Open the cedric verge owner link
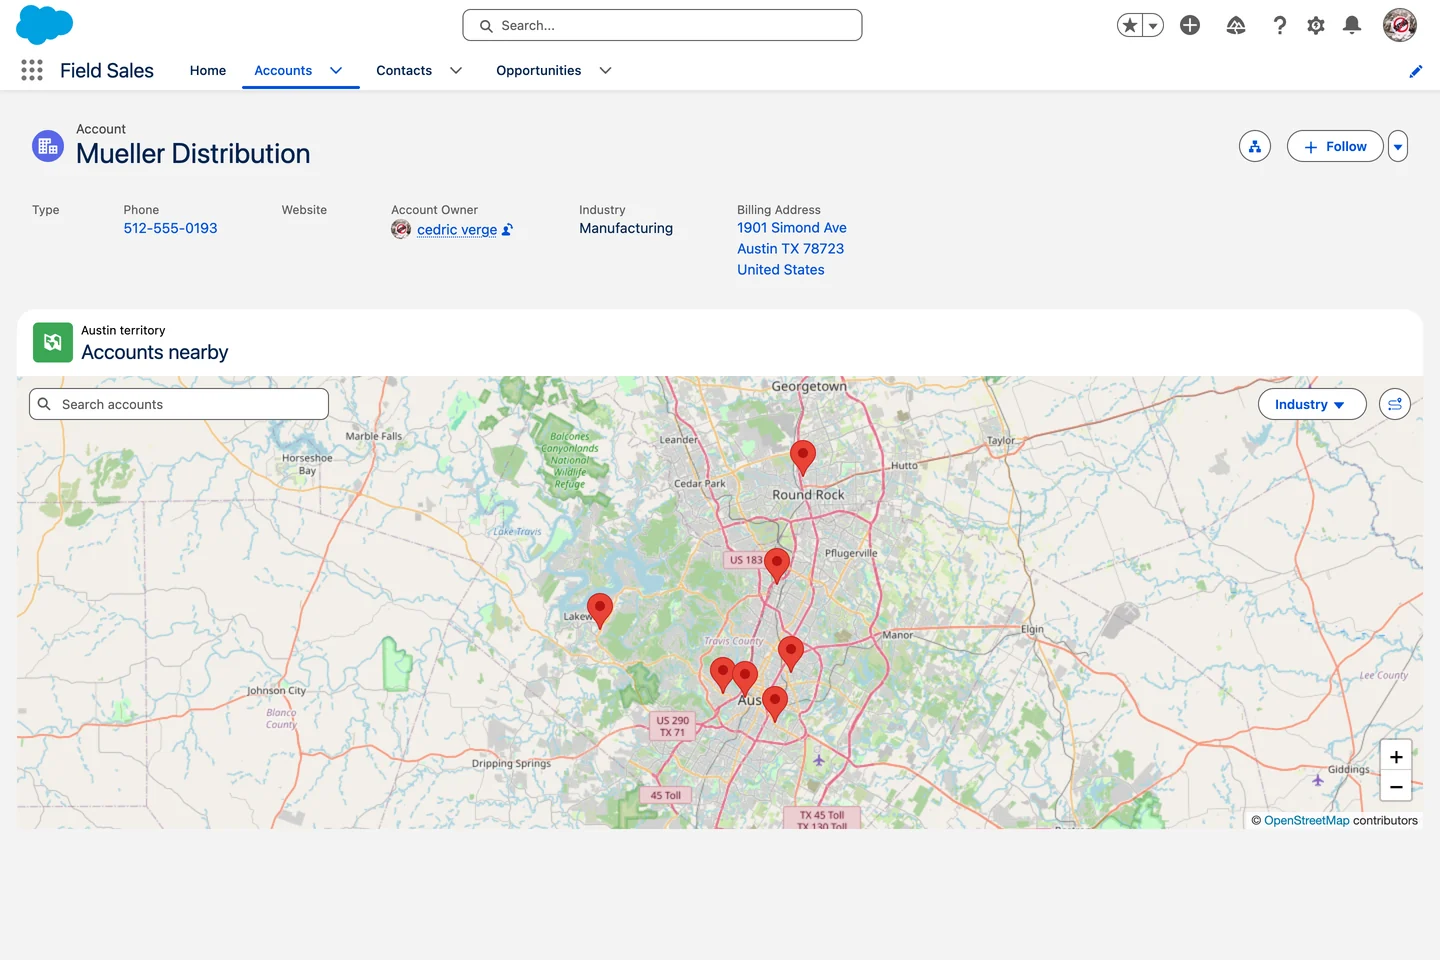Screen dimensions: 1440x960 [x=457, y=230]
